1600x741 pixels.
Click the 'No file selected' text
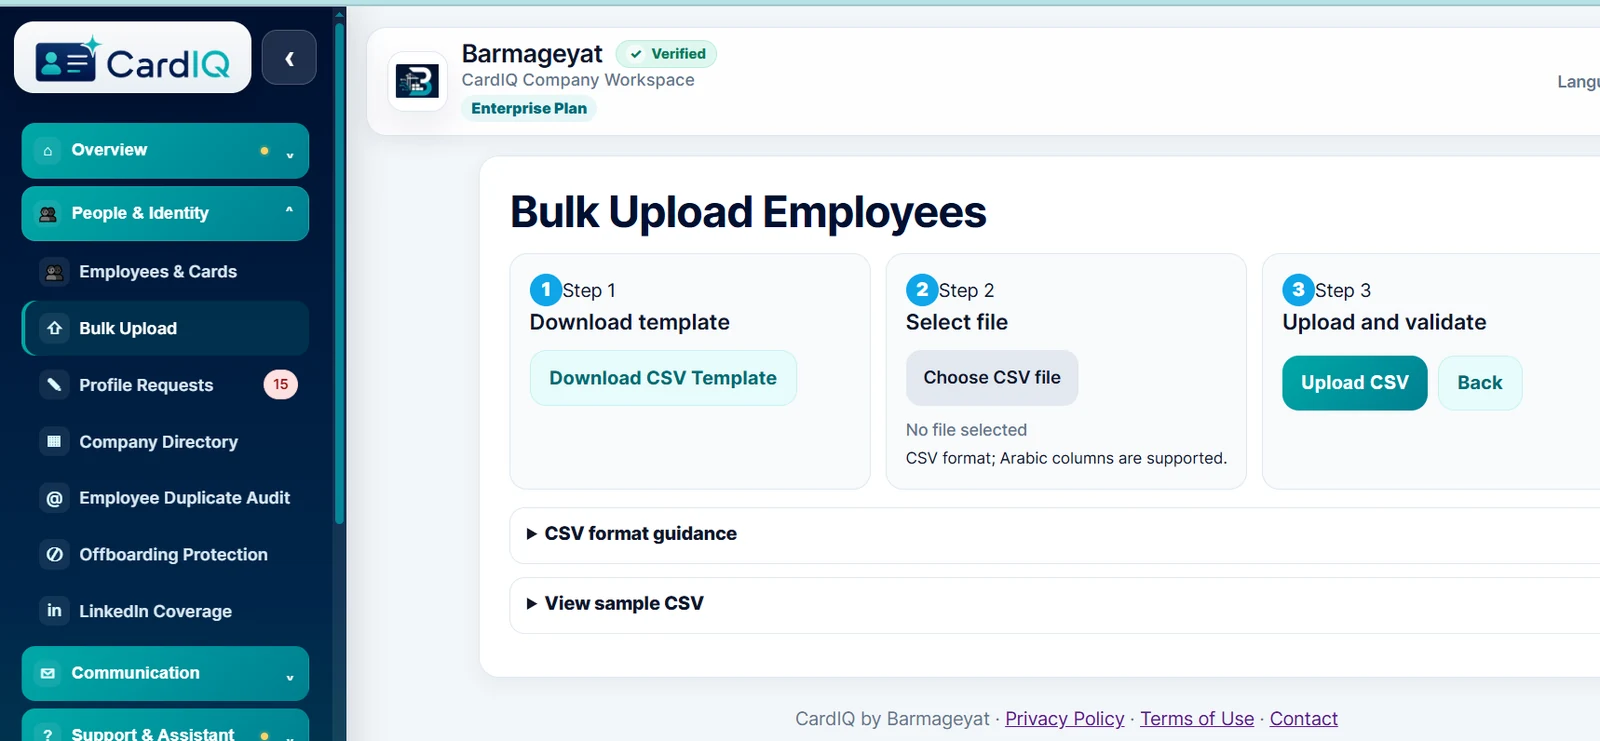966,430
